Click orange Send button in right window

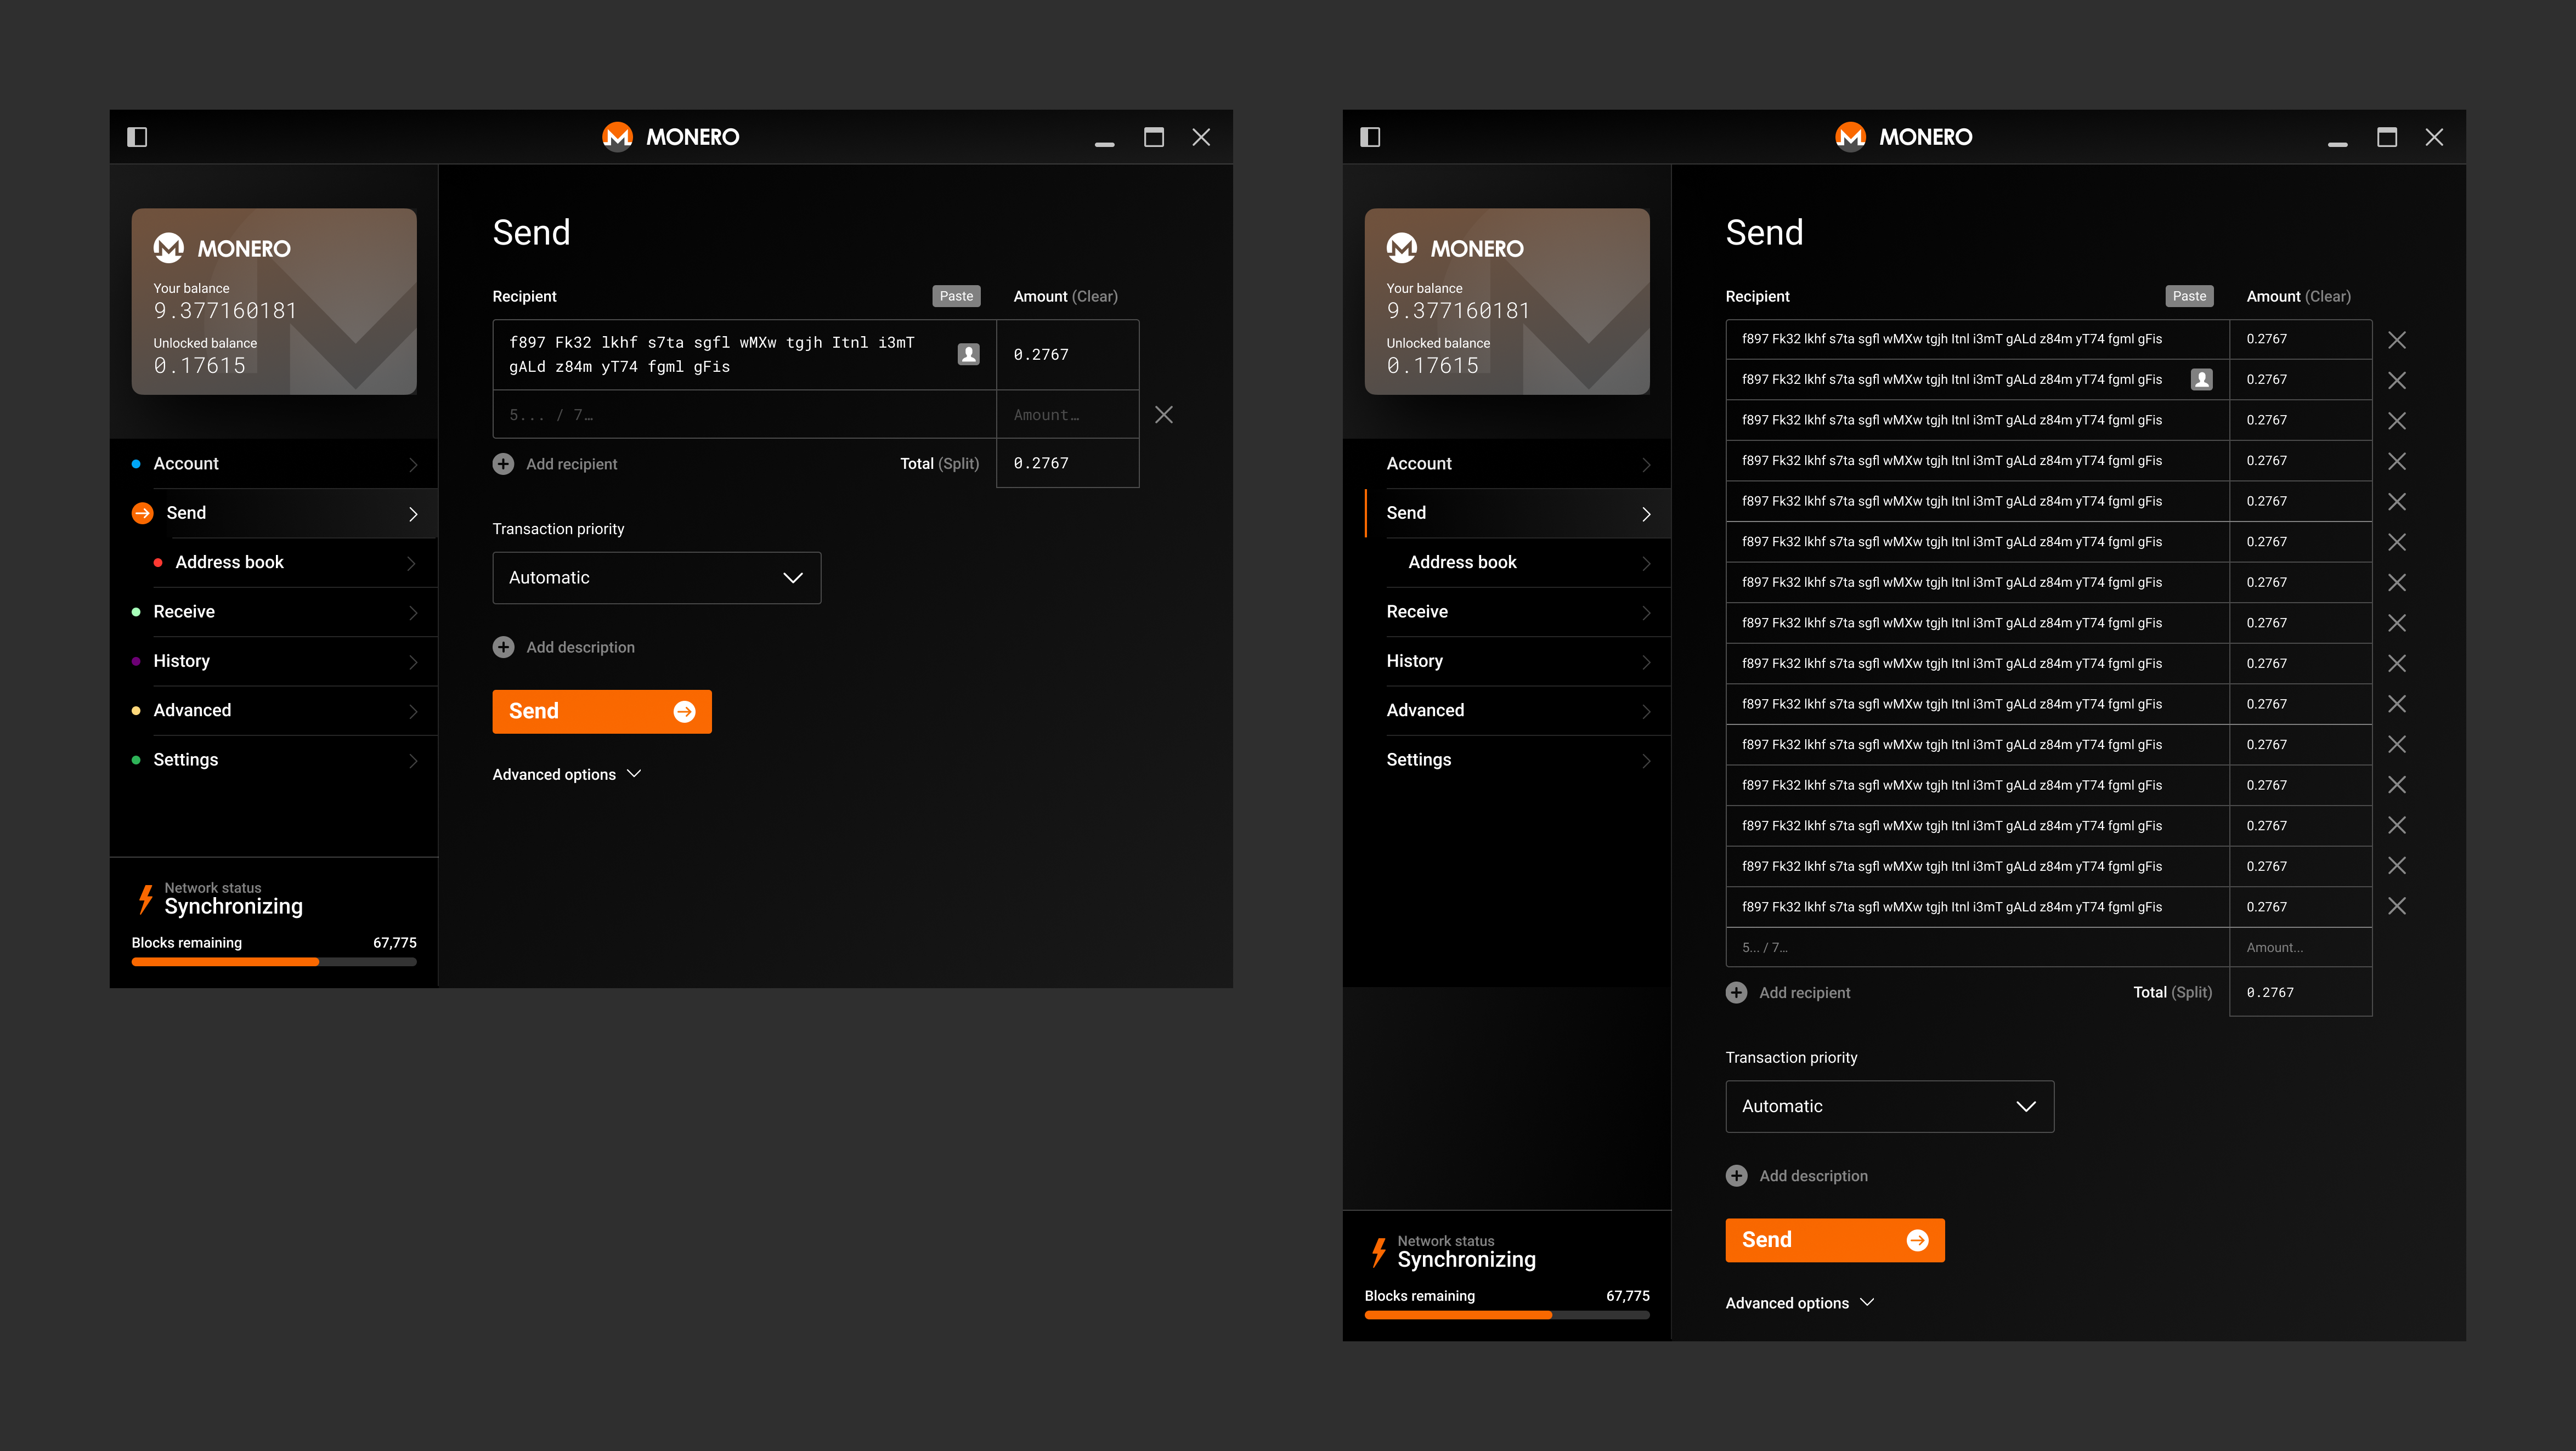(x=1835, y=1240)
